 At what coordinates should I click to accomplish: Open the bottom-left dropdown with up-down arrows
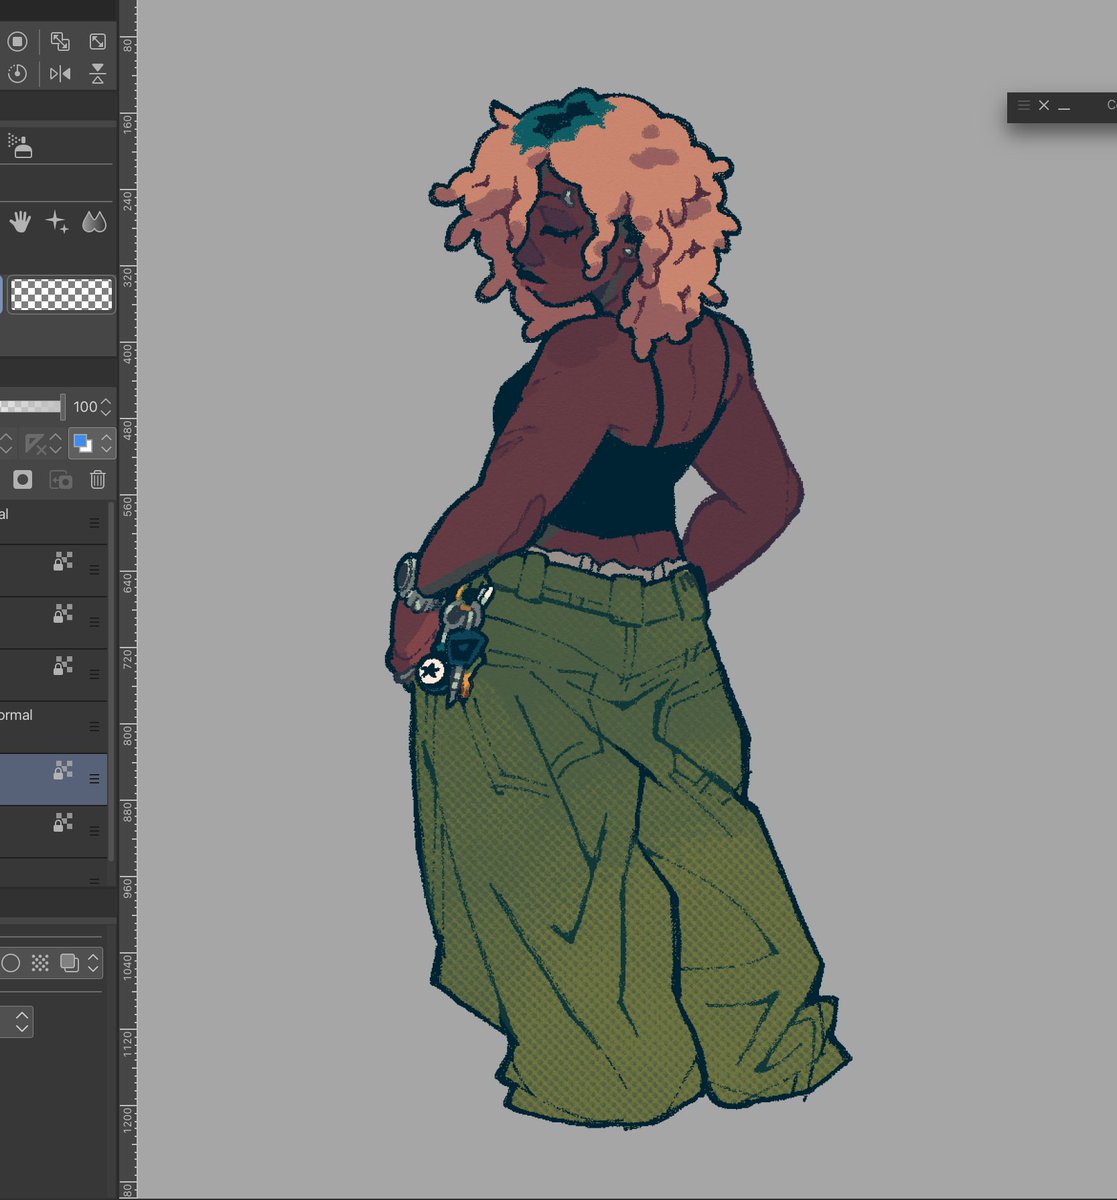(x=21, y=1022)
